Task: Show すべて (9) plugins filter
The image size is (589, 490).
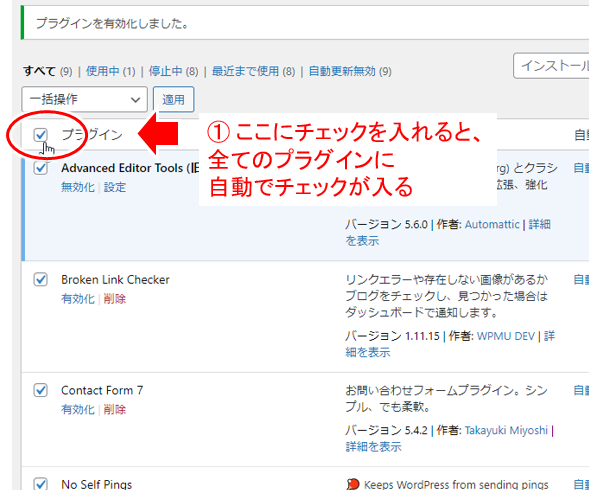Action: coord(48,71)
